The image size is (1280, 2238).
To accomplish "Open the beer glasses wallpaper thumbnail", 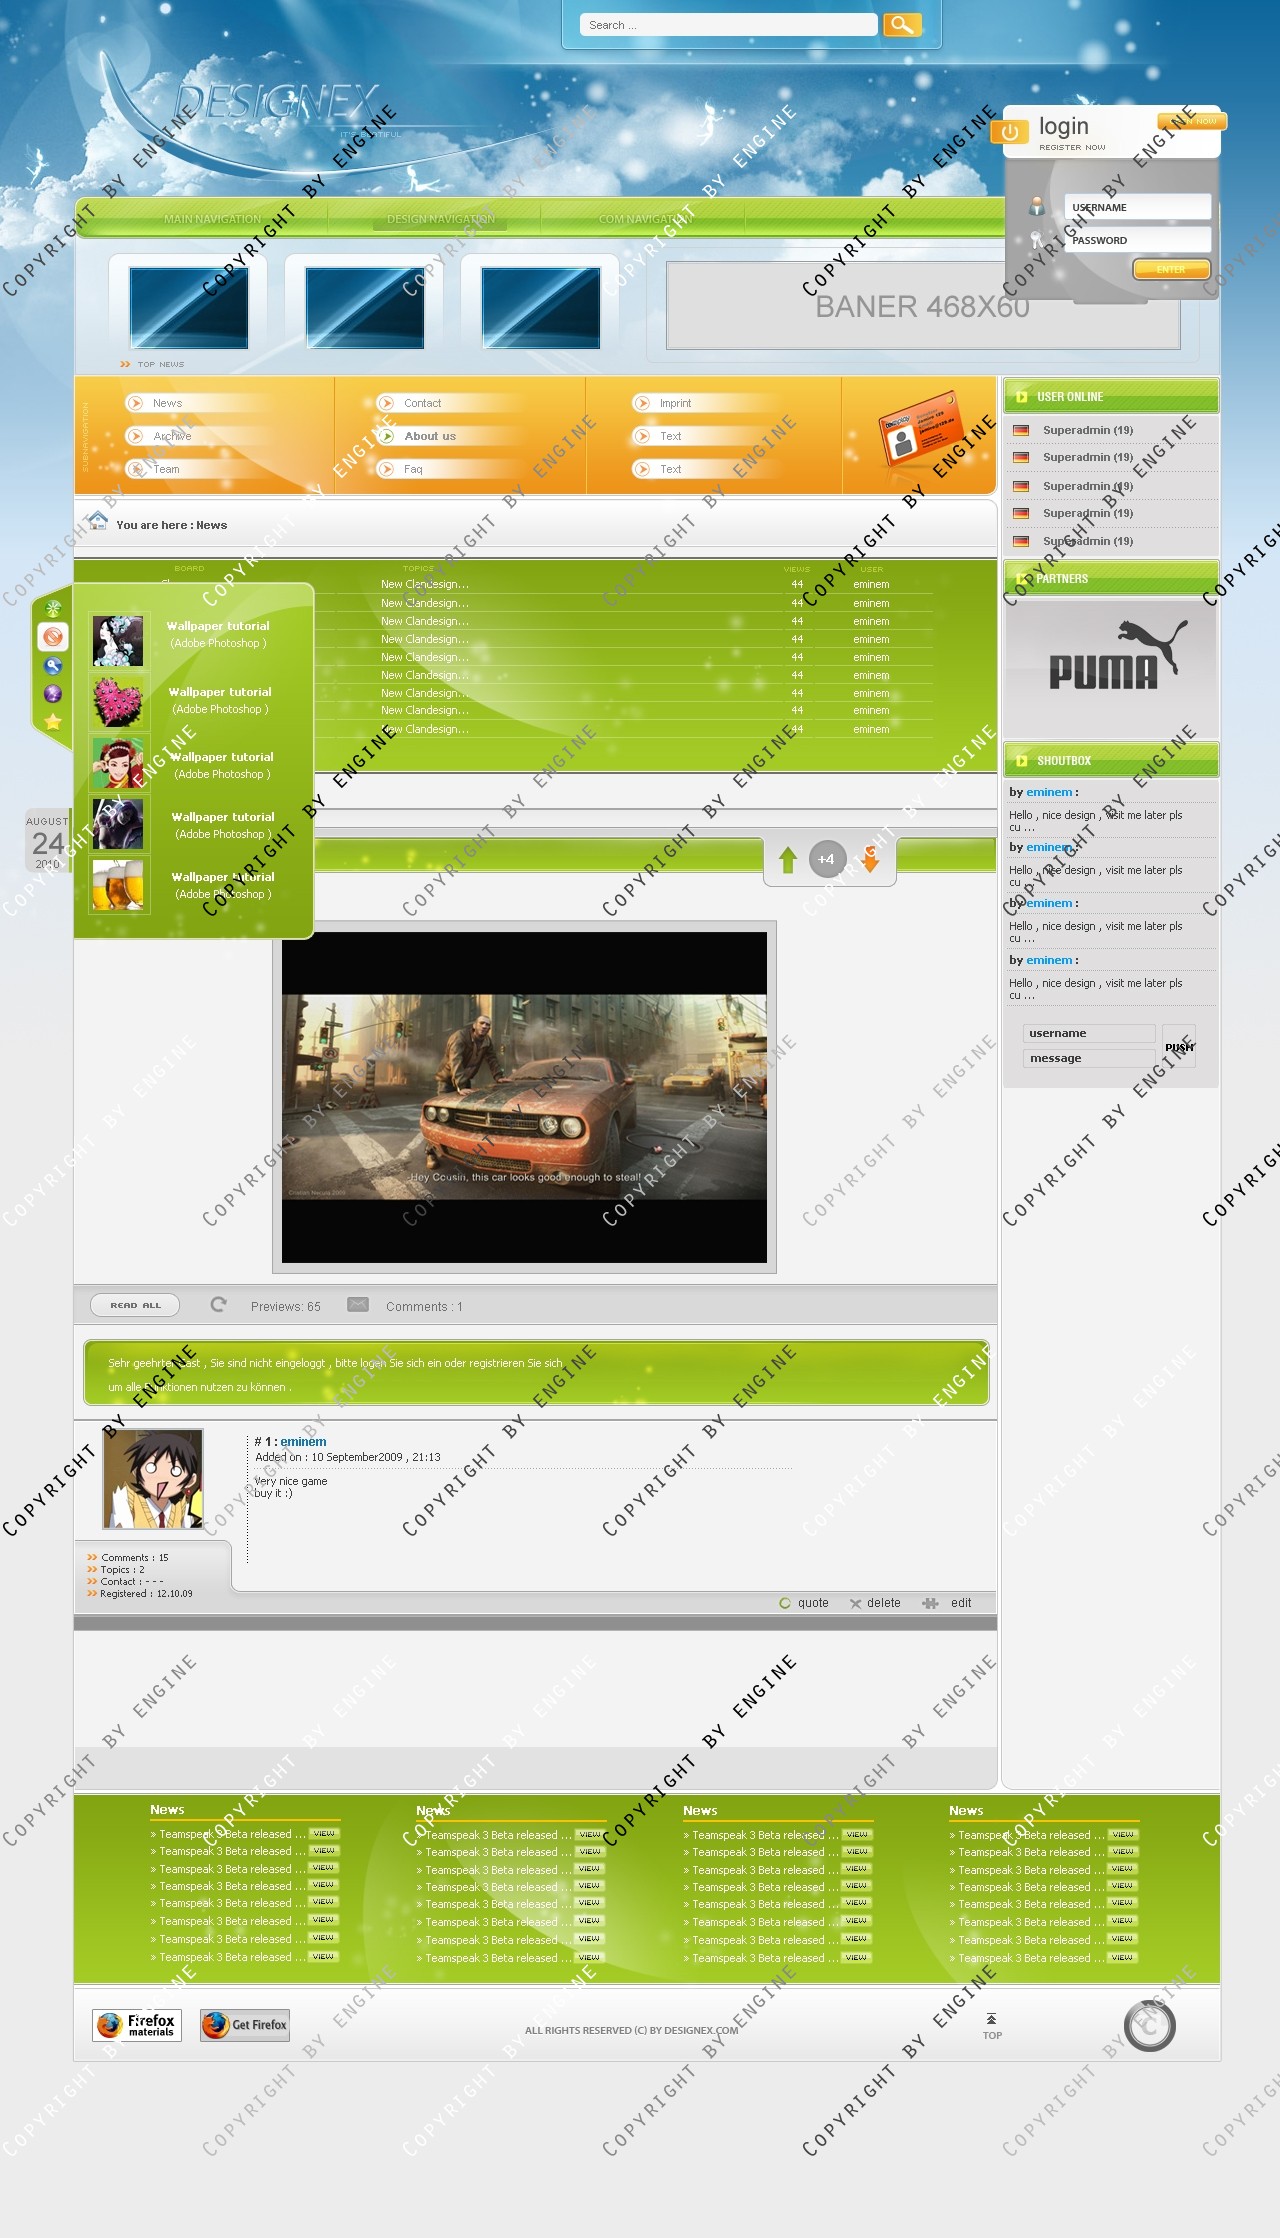I will 118,885.
